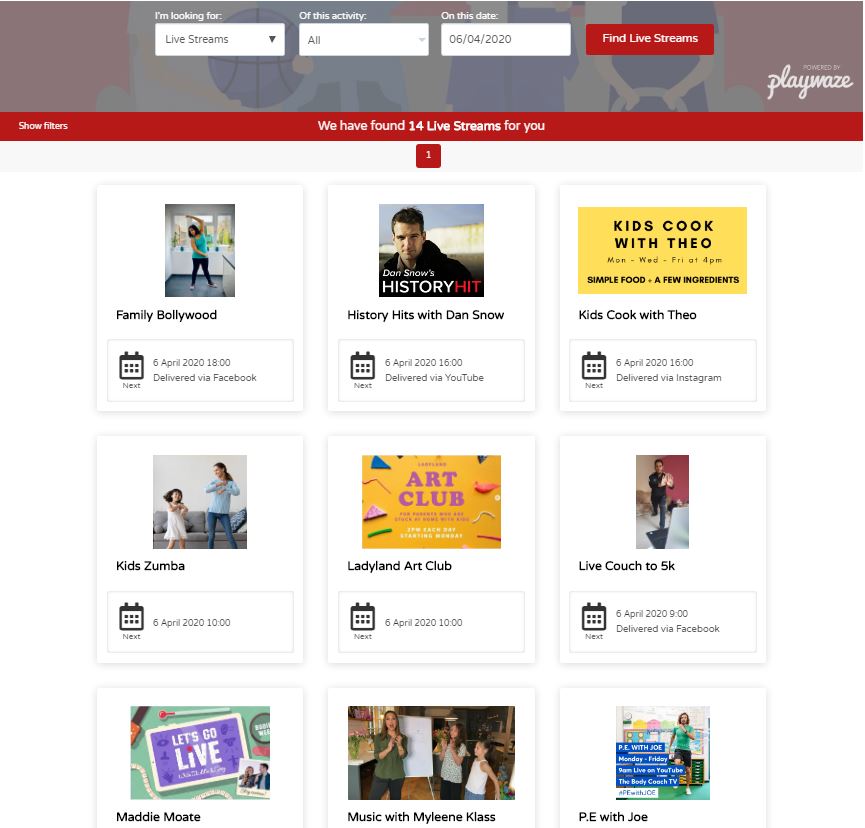Click the calendar icon in Live Couch to 5k card
Viewport: 865px width, 828px height.
594,616
